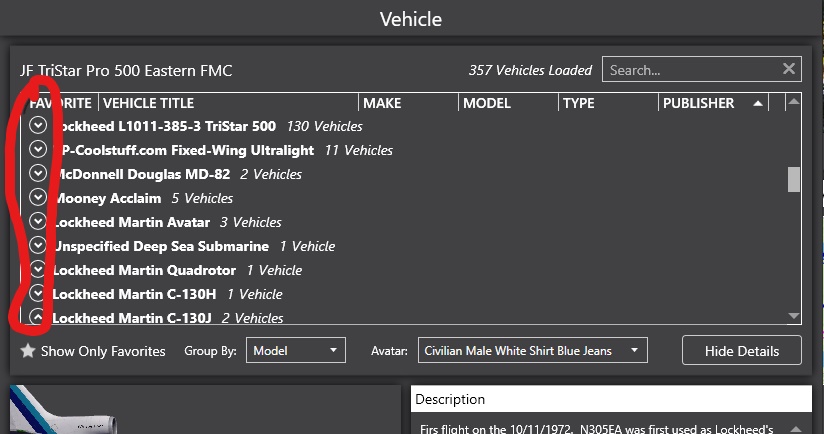Select the '3 Vehicles' count for Avatar

pos(251,222)
